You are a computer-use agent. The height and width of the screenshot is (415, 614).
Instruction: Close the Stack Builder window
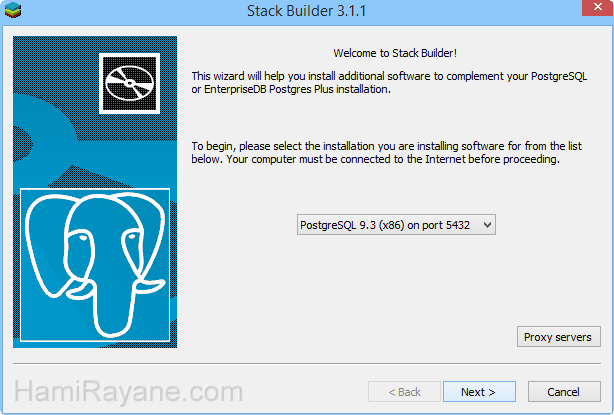[x=598, y=7]
